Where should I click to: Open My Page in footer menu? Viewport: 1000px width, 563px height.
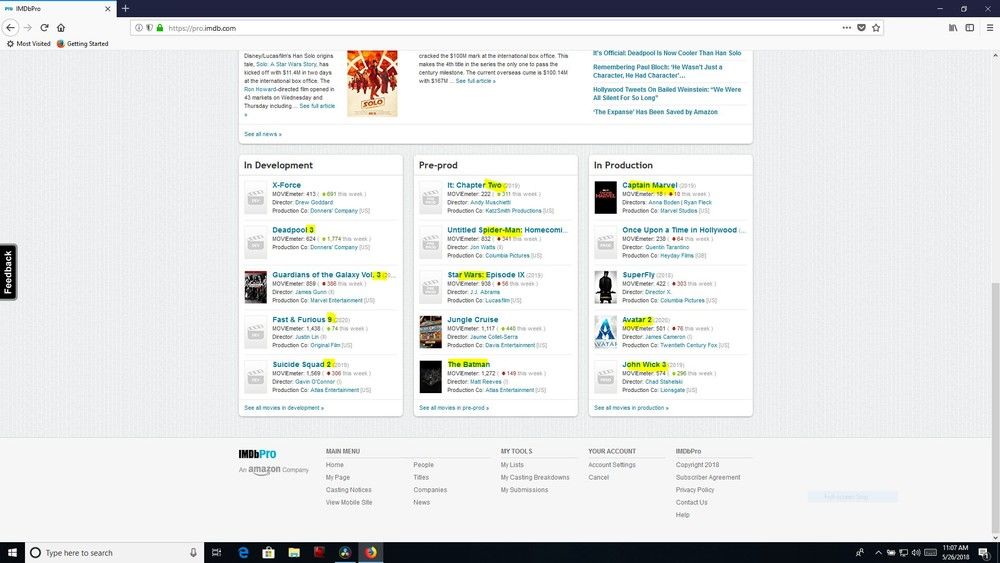coord(337,477)
